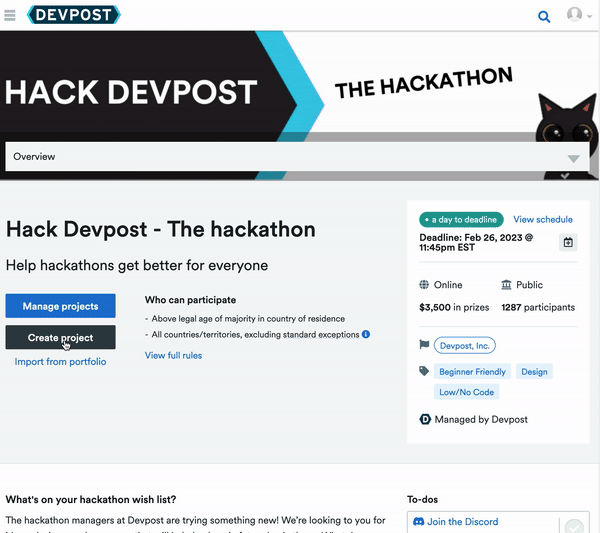Viewport: 600px width, 533px height.
Task: Add deadline to calendar icon
Action: (x=568, y=243)
